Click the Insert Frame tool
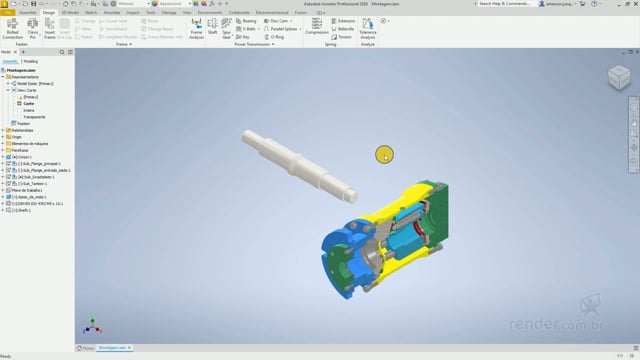The width and height of the screenshot is (640, 360). [x=49, y=28]
